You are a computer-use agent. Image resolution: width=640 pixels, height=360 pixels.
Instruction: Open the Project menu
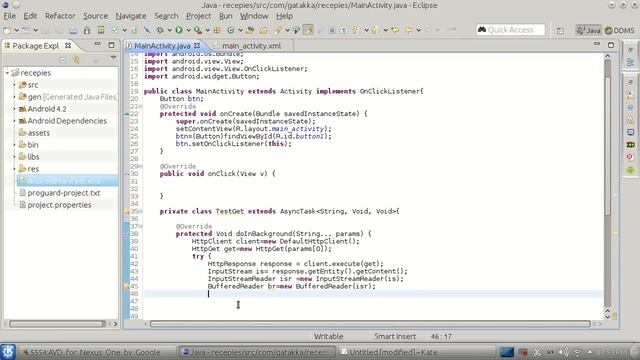(198, 16)
